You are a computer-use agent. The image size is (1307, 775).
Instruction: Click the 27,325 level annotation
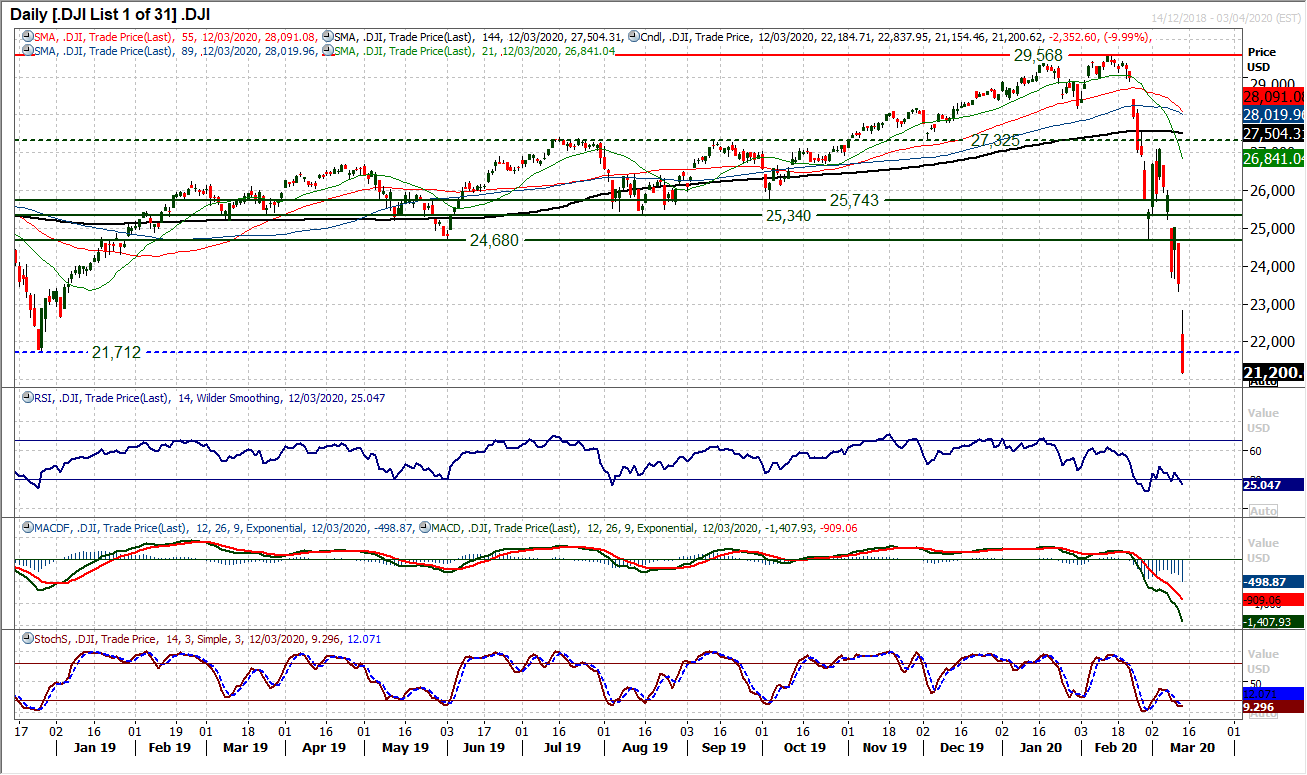(995, 141)
